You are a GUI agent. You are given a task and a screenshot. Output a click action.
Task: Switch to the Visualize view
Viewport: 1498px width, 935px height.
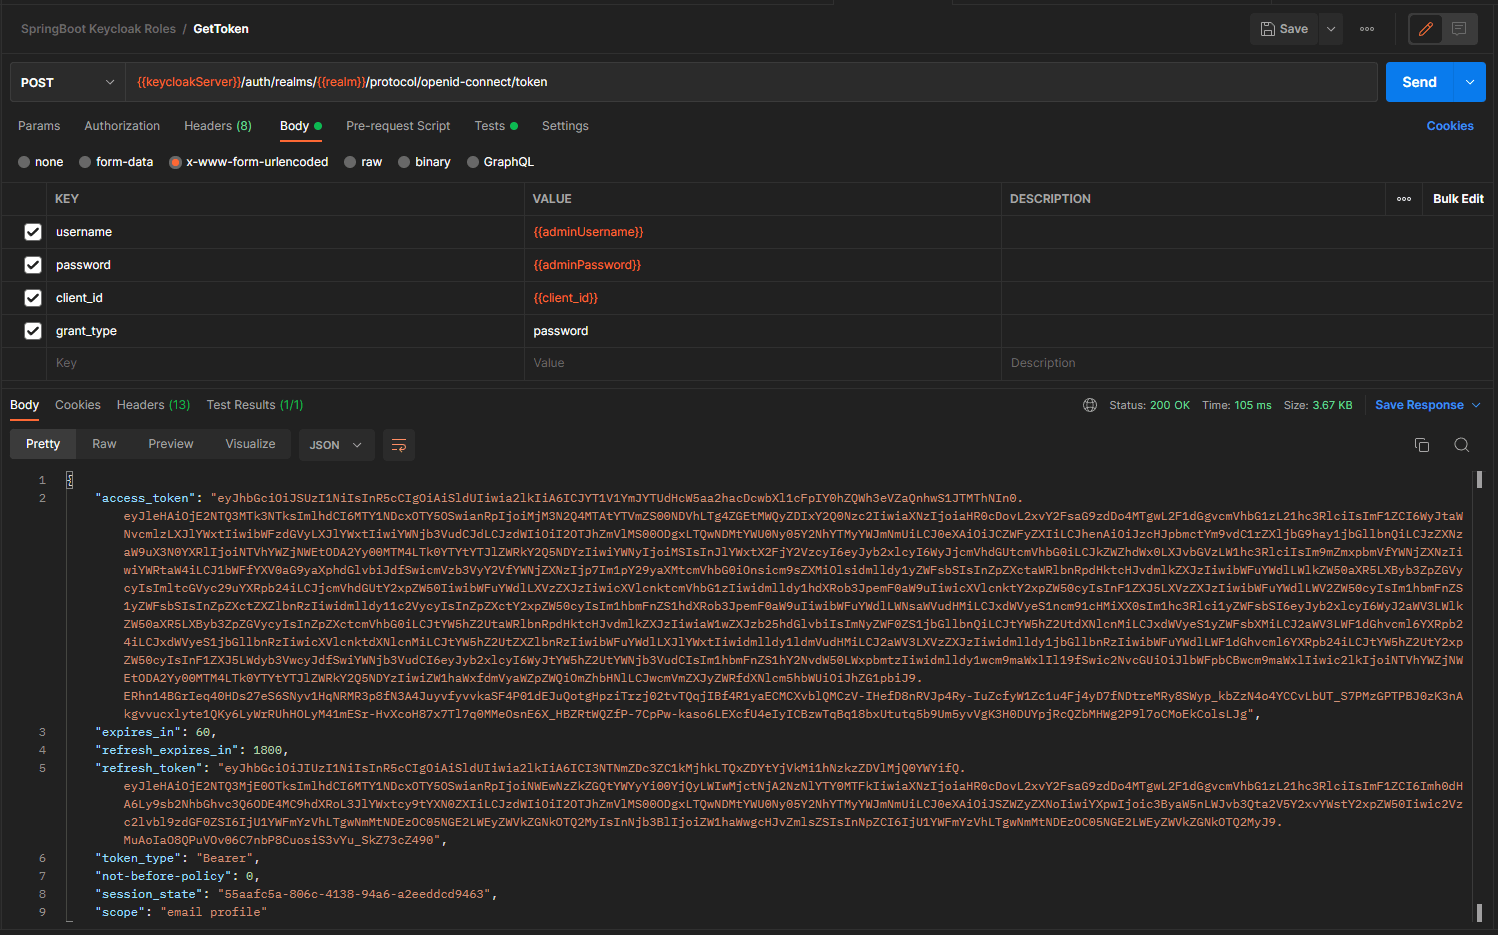250,444
